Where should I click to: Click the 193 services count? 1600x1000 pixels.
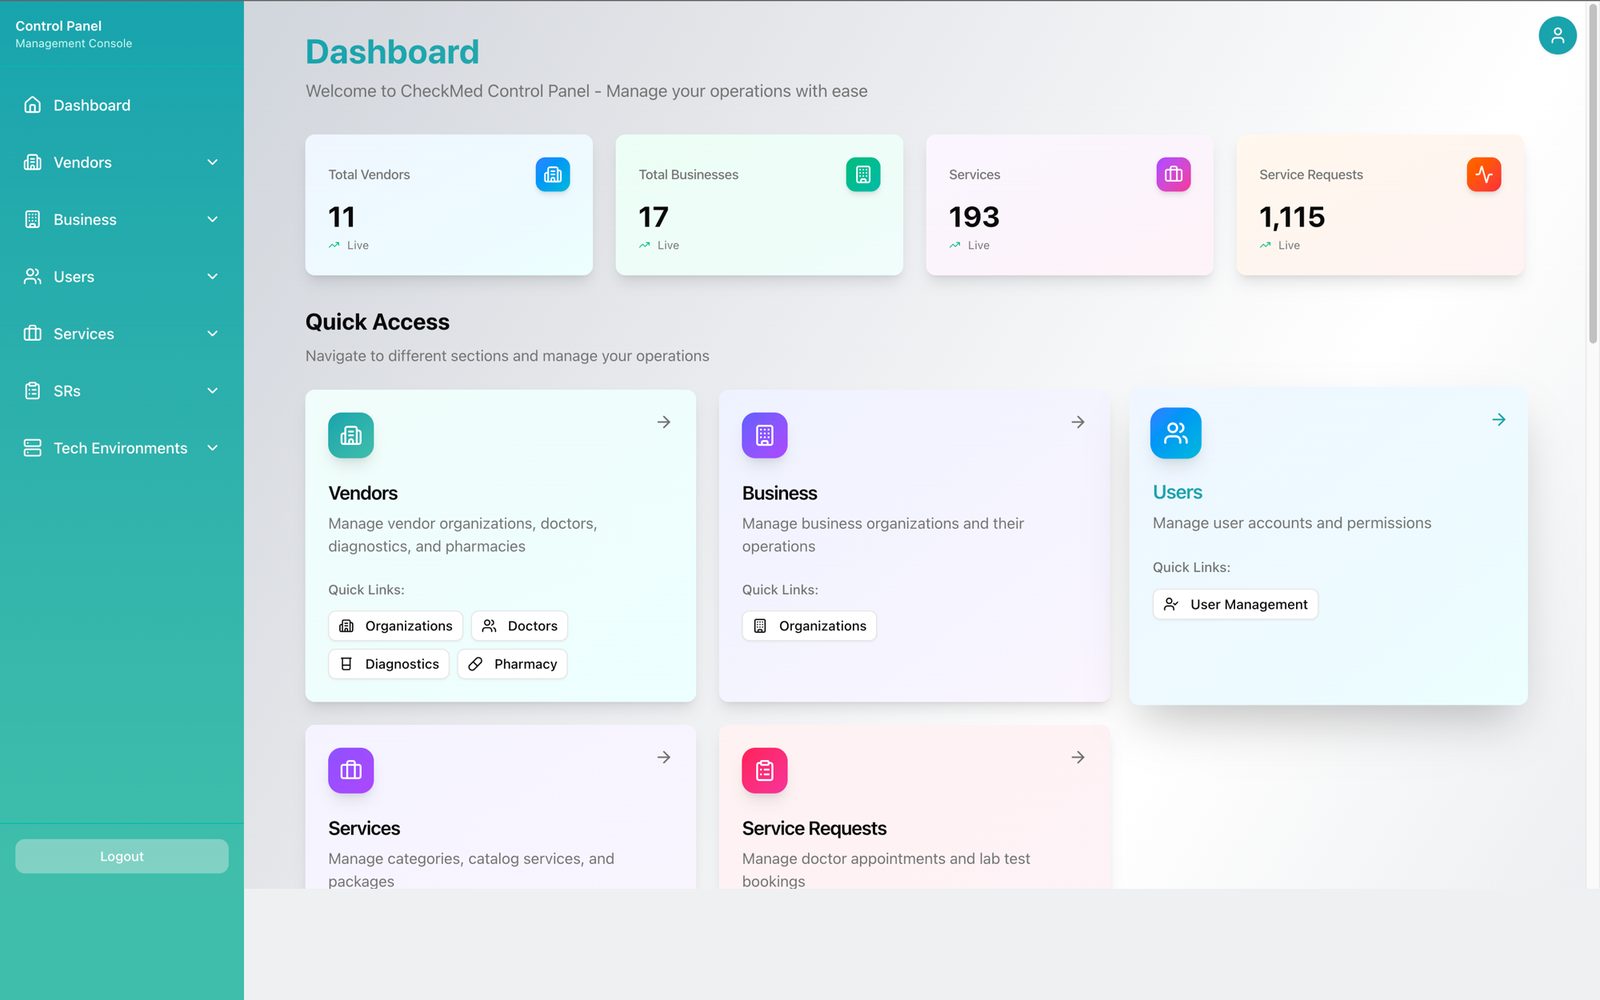974,217
